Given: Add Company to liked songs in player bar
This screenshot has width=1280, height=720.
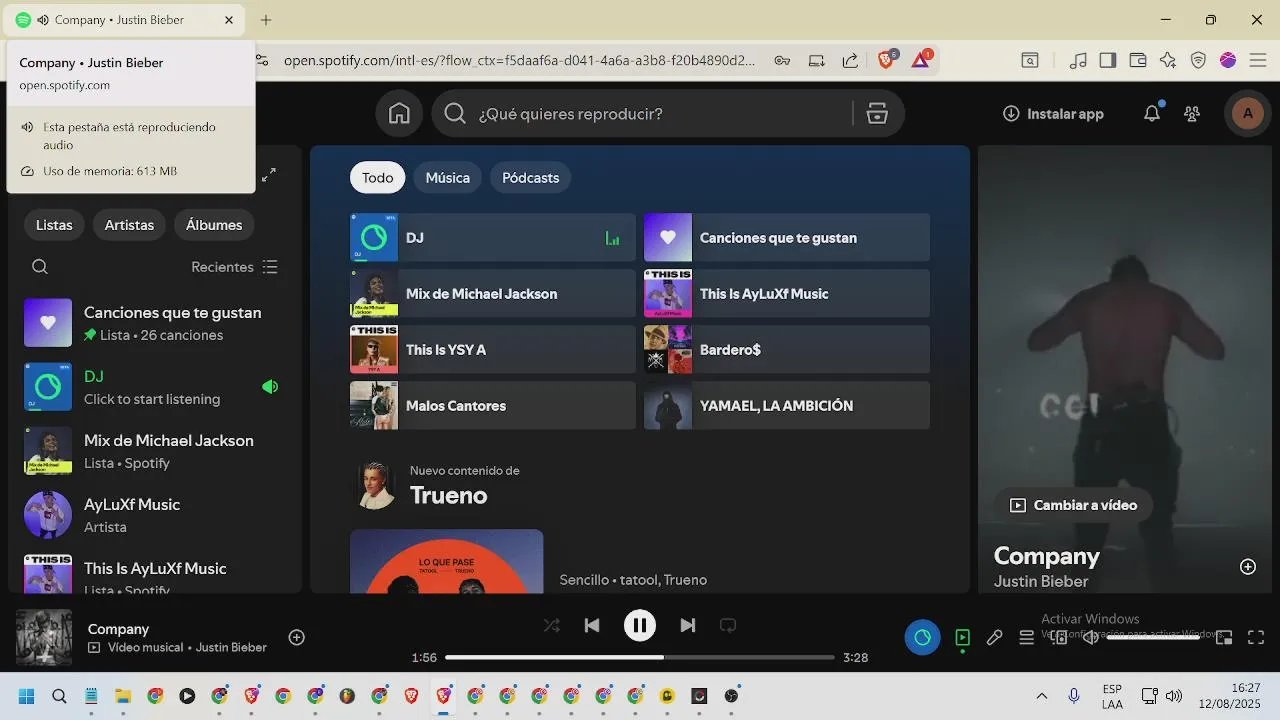Looking at the screenshot, I should click(297, 637).
